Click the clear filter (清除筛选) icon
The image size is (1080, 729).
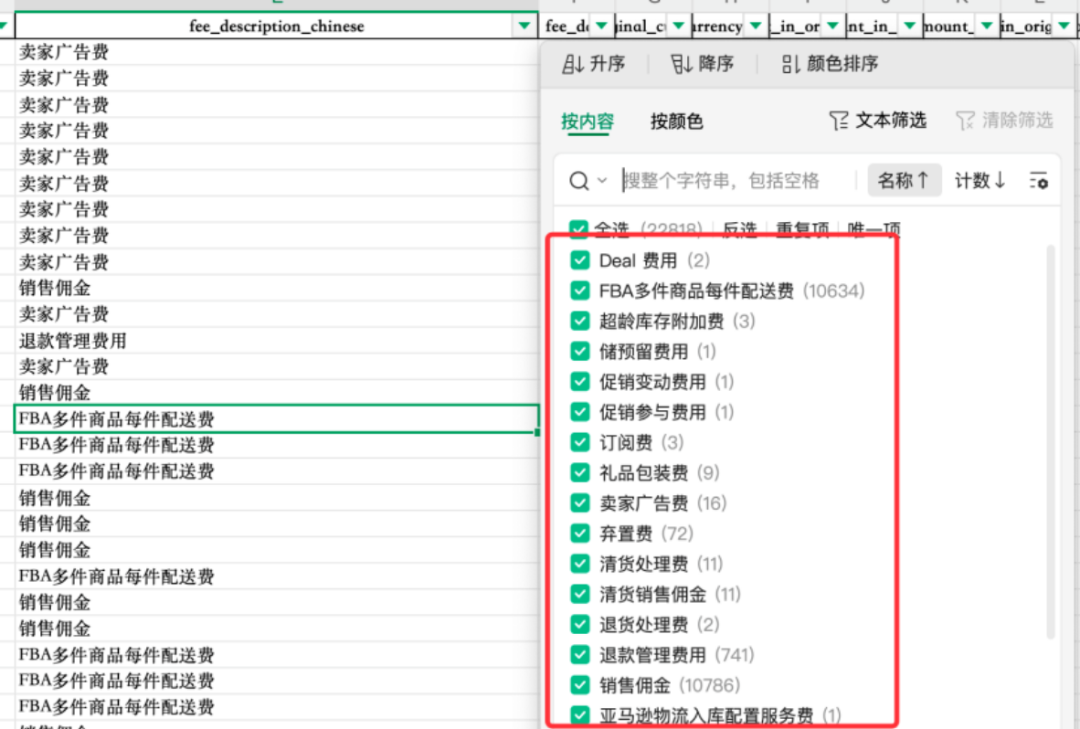point(965,119)
